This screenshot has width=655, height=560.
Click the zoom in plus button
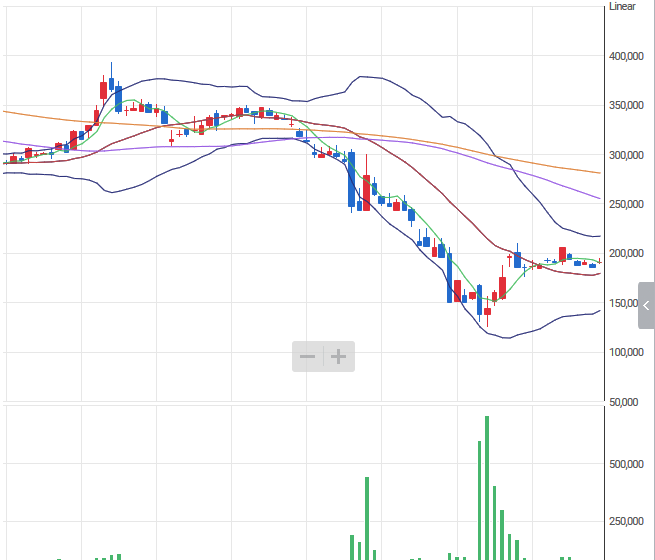[339, 357]
